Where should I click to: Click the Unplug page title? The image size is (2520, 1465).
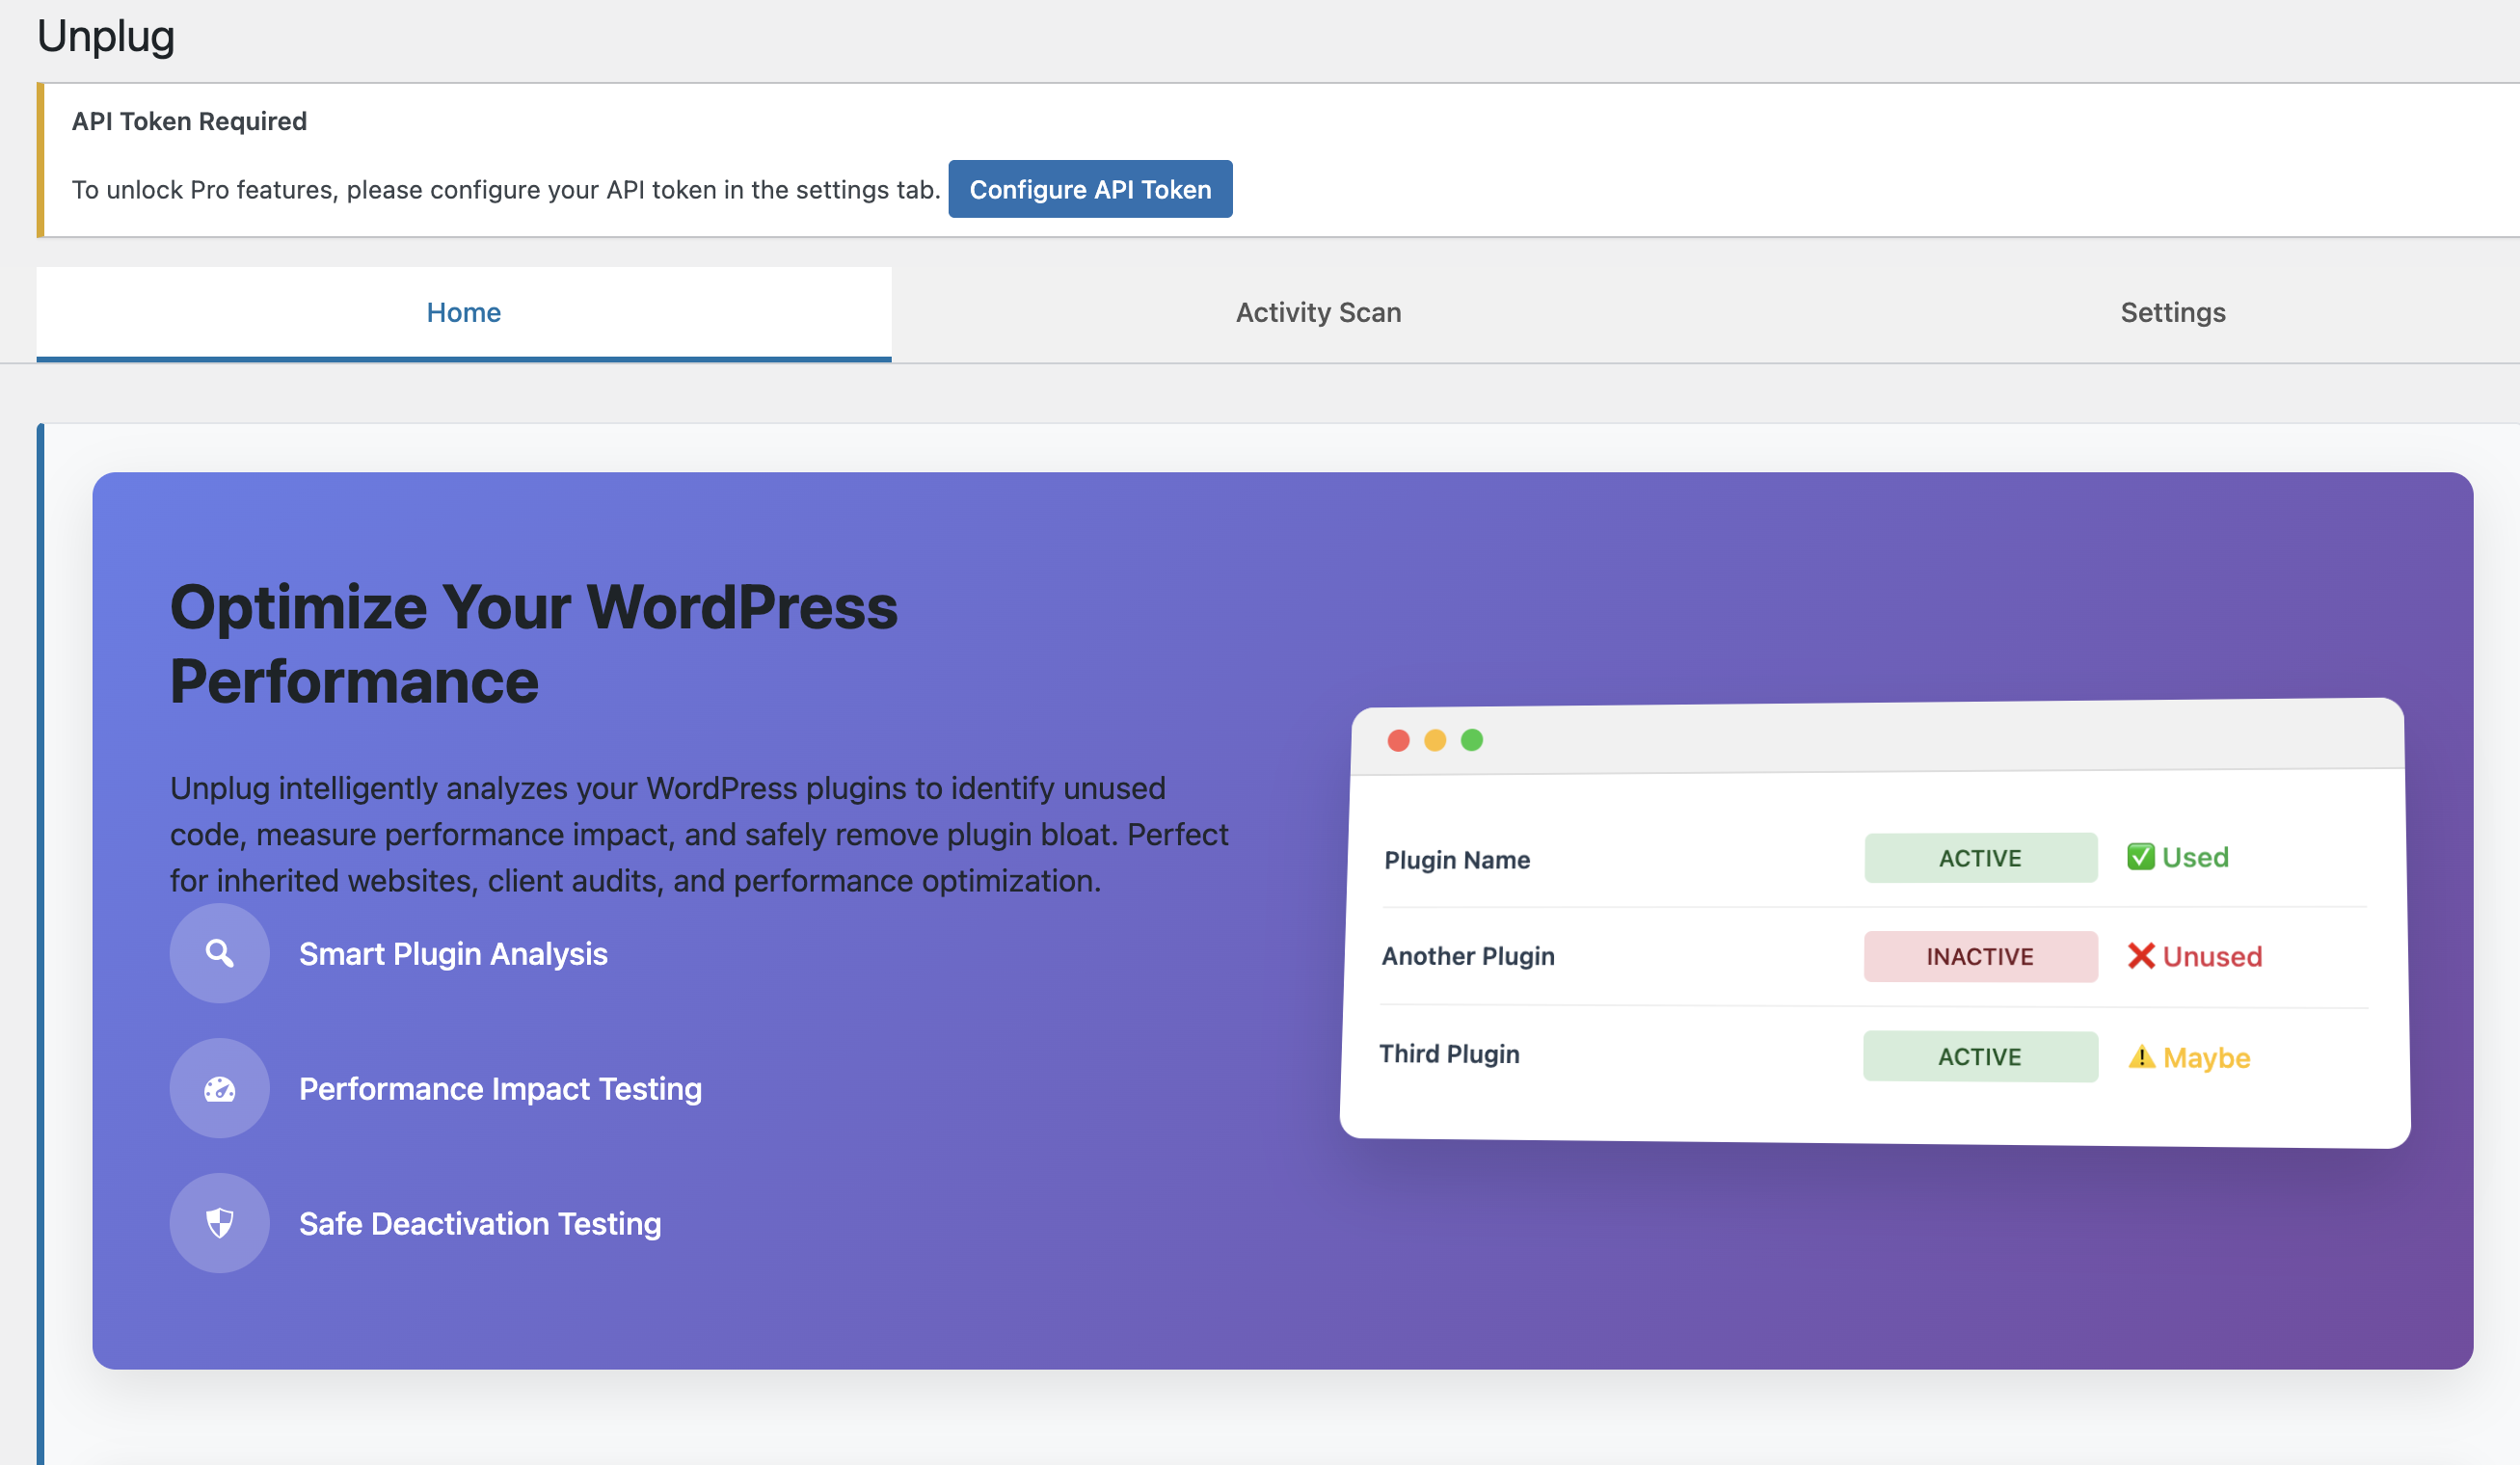click(x=106, y=36)
